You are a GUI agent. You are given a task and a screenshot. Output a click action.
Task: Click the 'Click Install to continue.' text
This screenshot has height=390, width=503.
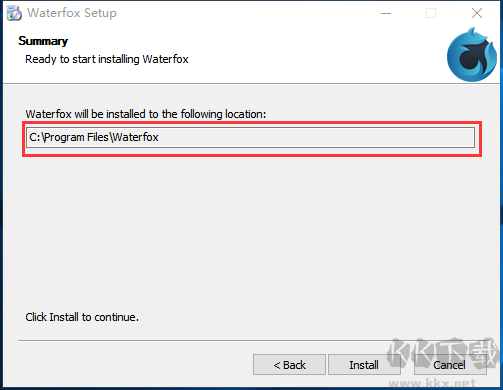[x=82, y=317]
